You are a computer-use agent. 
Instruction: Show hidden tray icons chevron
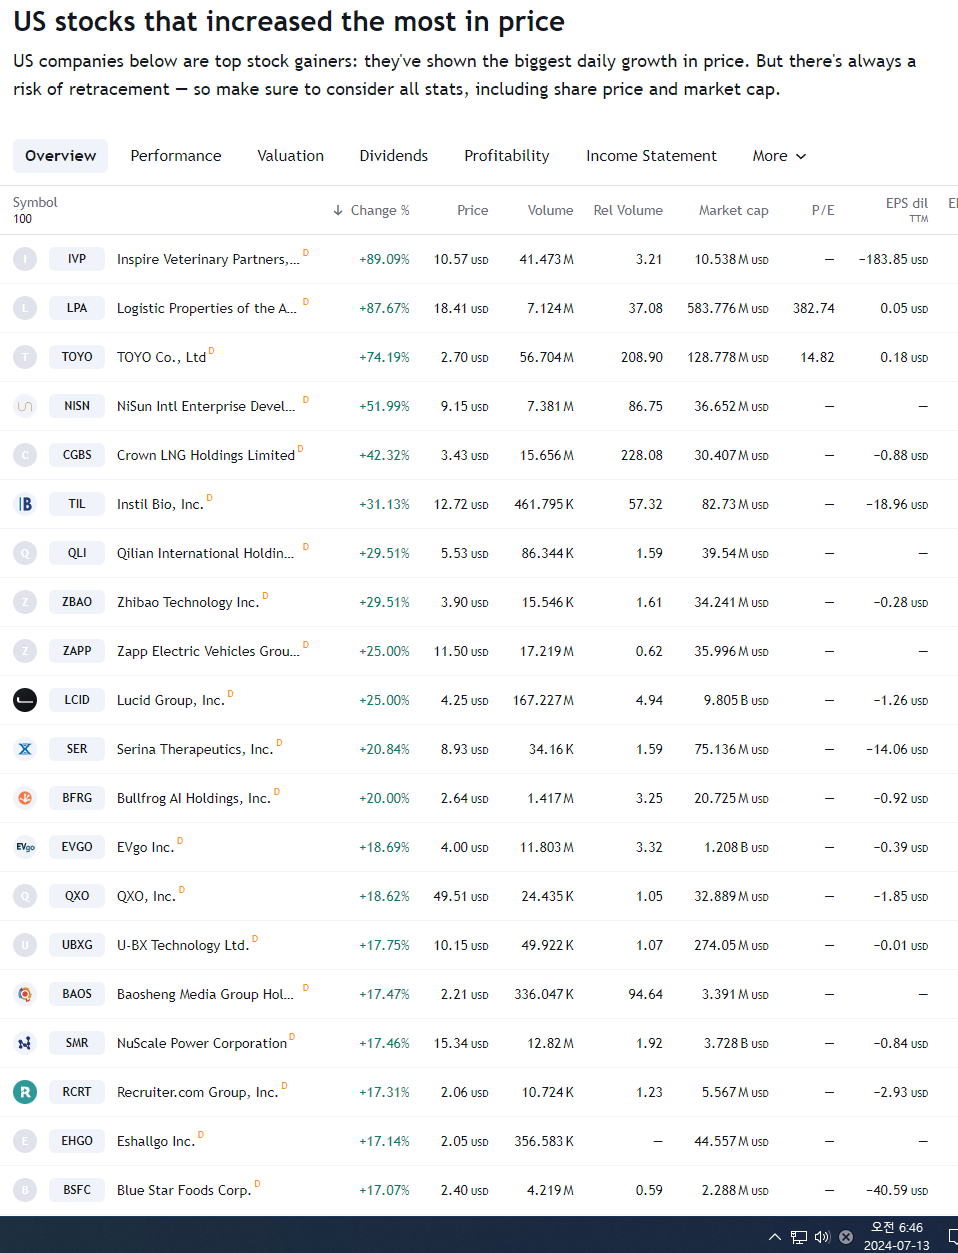pyautogui.click(x=774, y=1237)
